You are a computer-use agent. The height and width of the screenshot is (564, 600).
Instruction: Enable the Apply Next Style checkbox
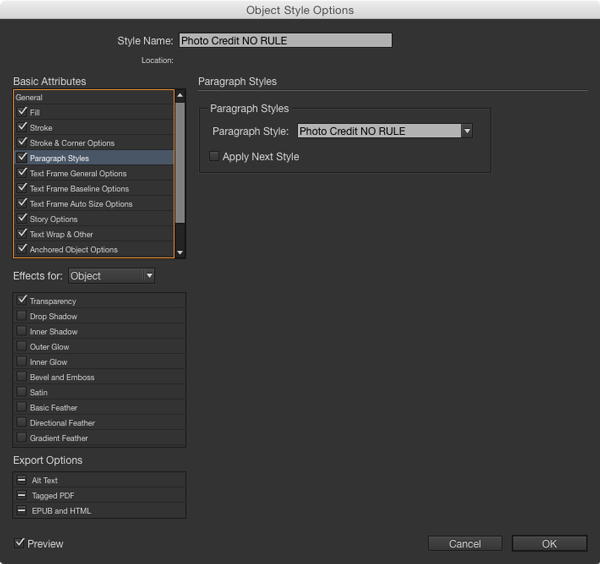[x=214, y=156]
